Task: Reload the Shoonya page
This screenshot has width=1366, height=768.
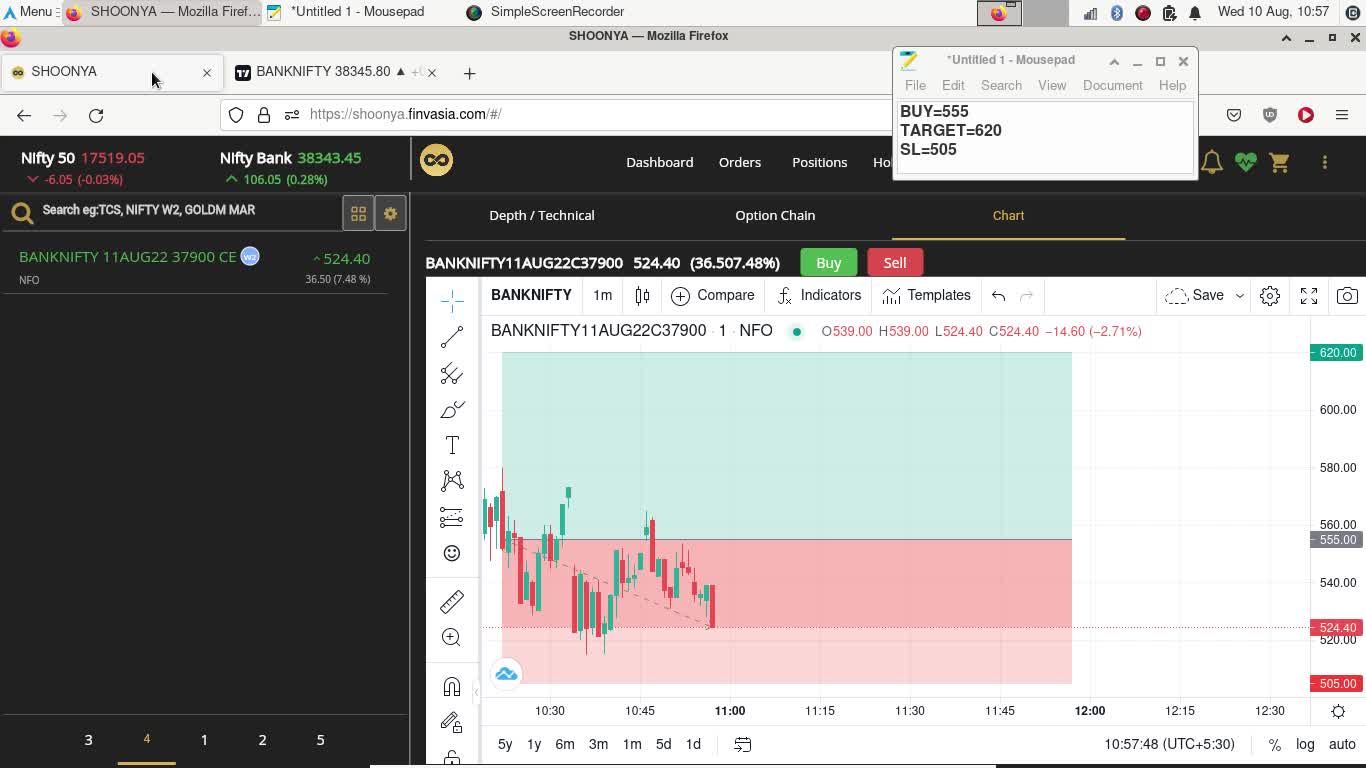Action: 96,115
